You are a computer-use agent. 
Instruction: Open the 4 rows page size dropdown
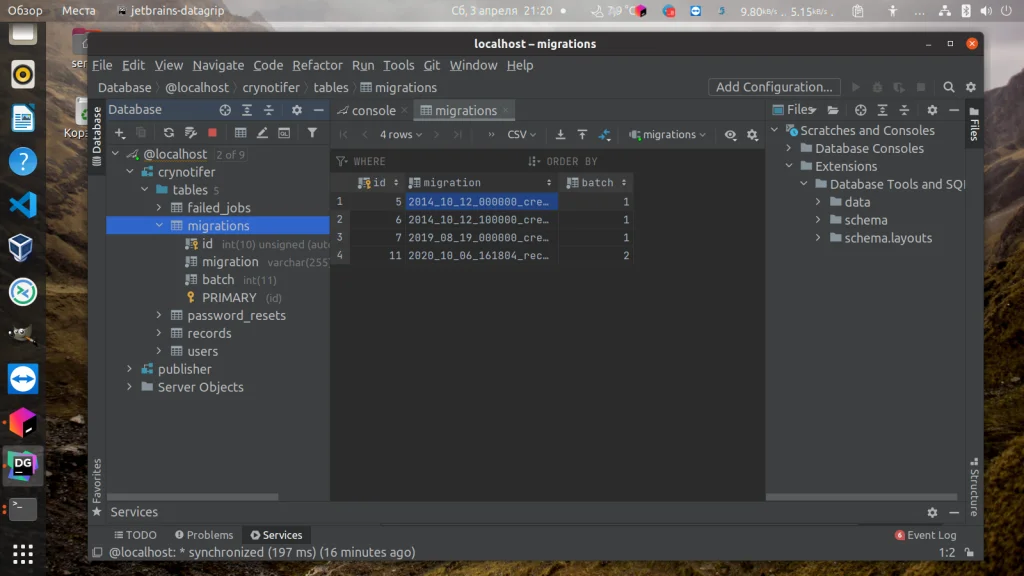point(399,133)
